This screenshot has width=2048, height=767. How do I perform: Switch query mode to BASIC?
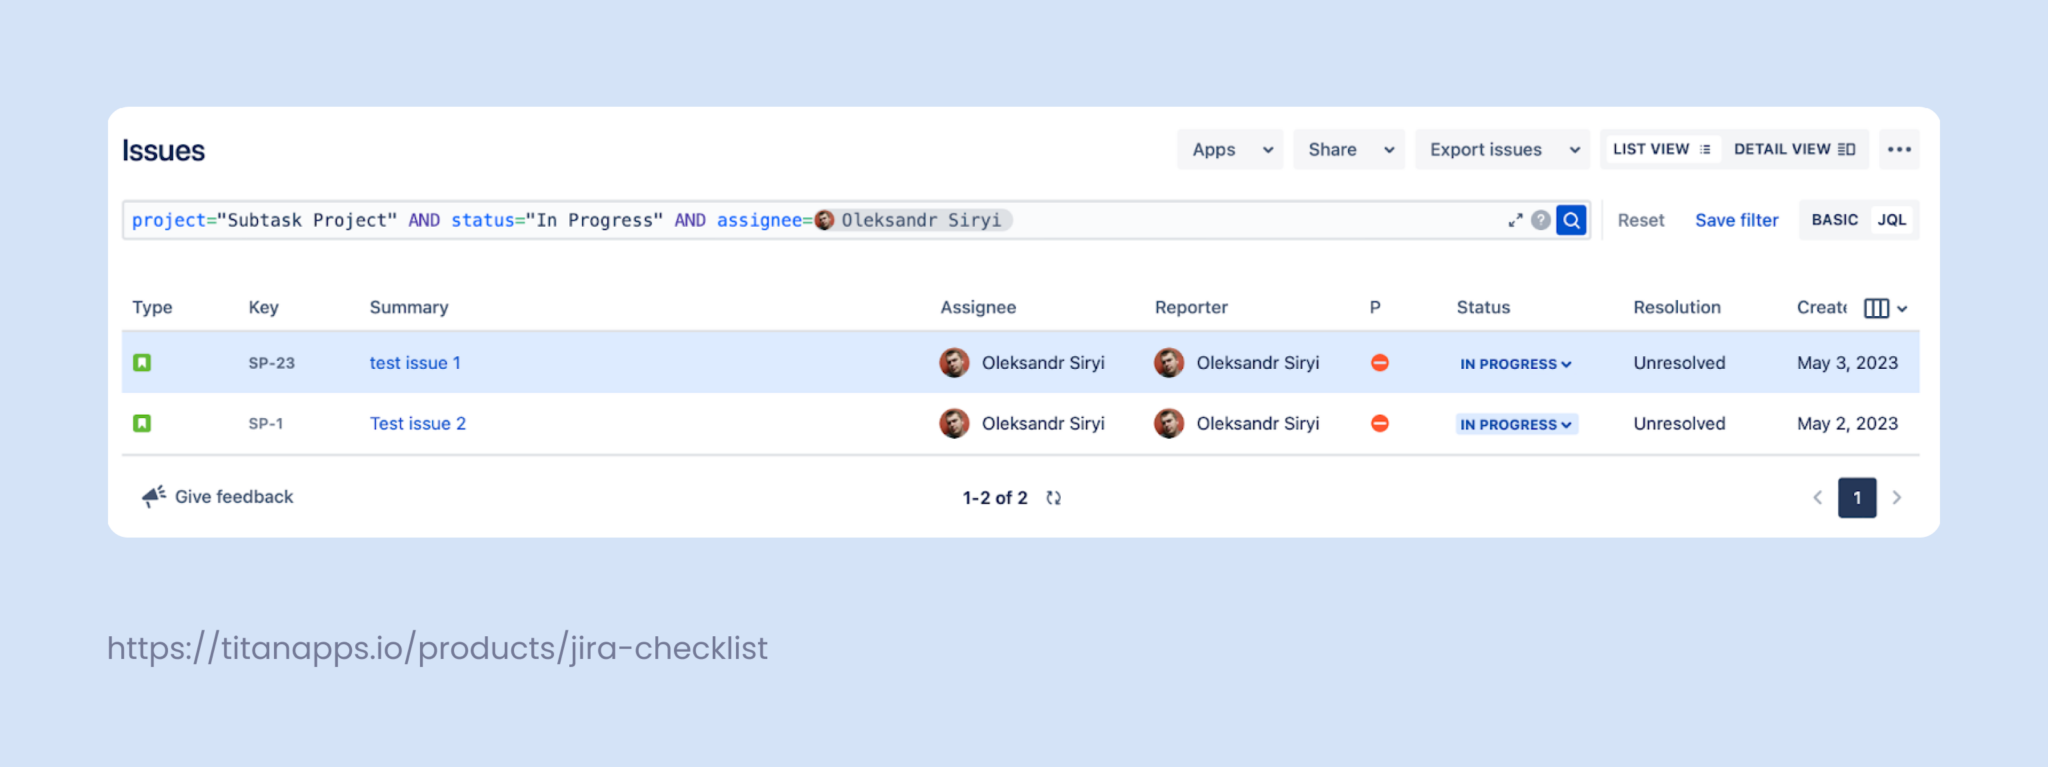[1834, 219]
